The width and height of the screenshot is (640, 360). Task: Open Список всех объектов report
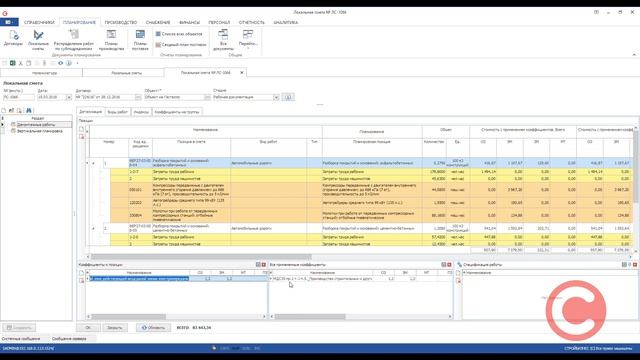179,34
